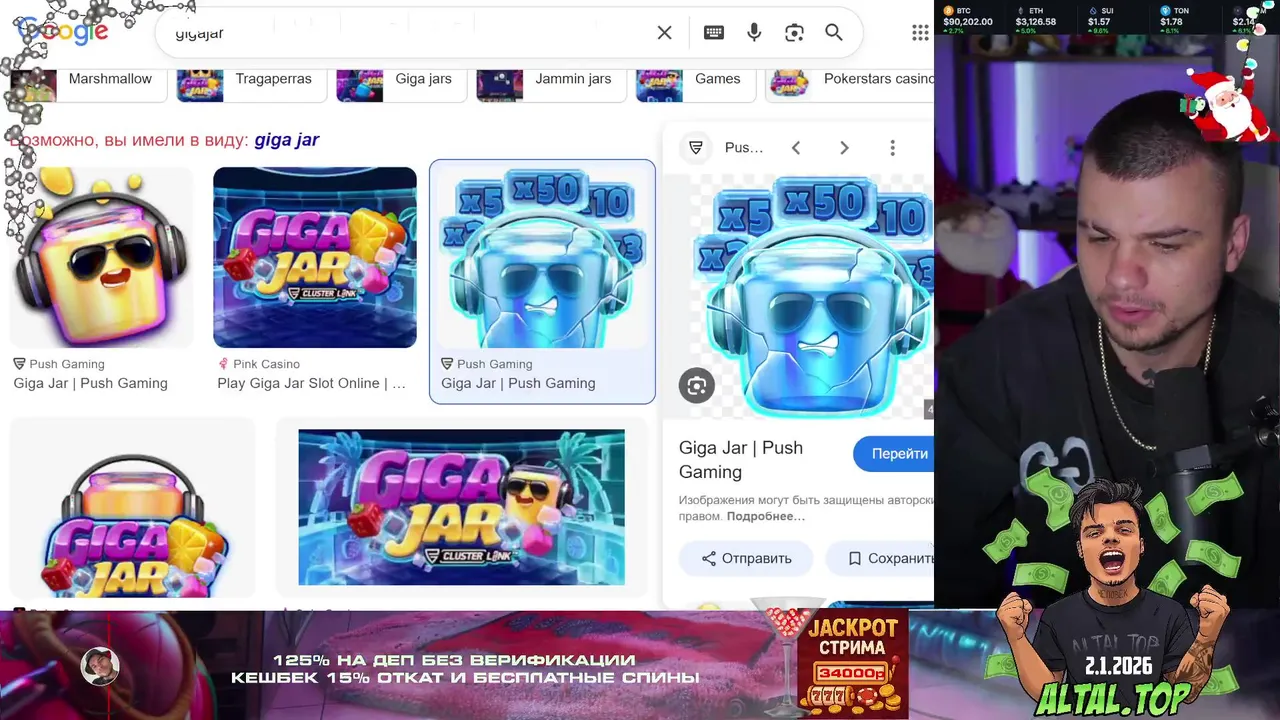Click the 'giga jar' spelling suggestion link
Screen dimensions: 1280x720
(286, 140)
